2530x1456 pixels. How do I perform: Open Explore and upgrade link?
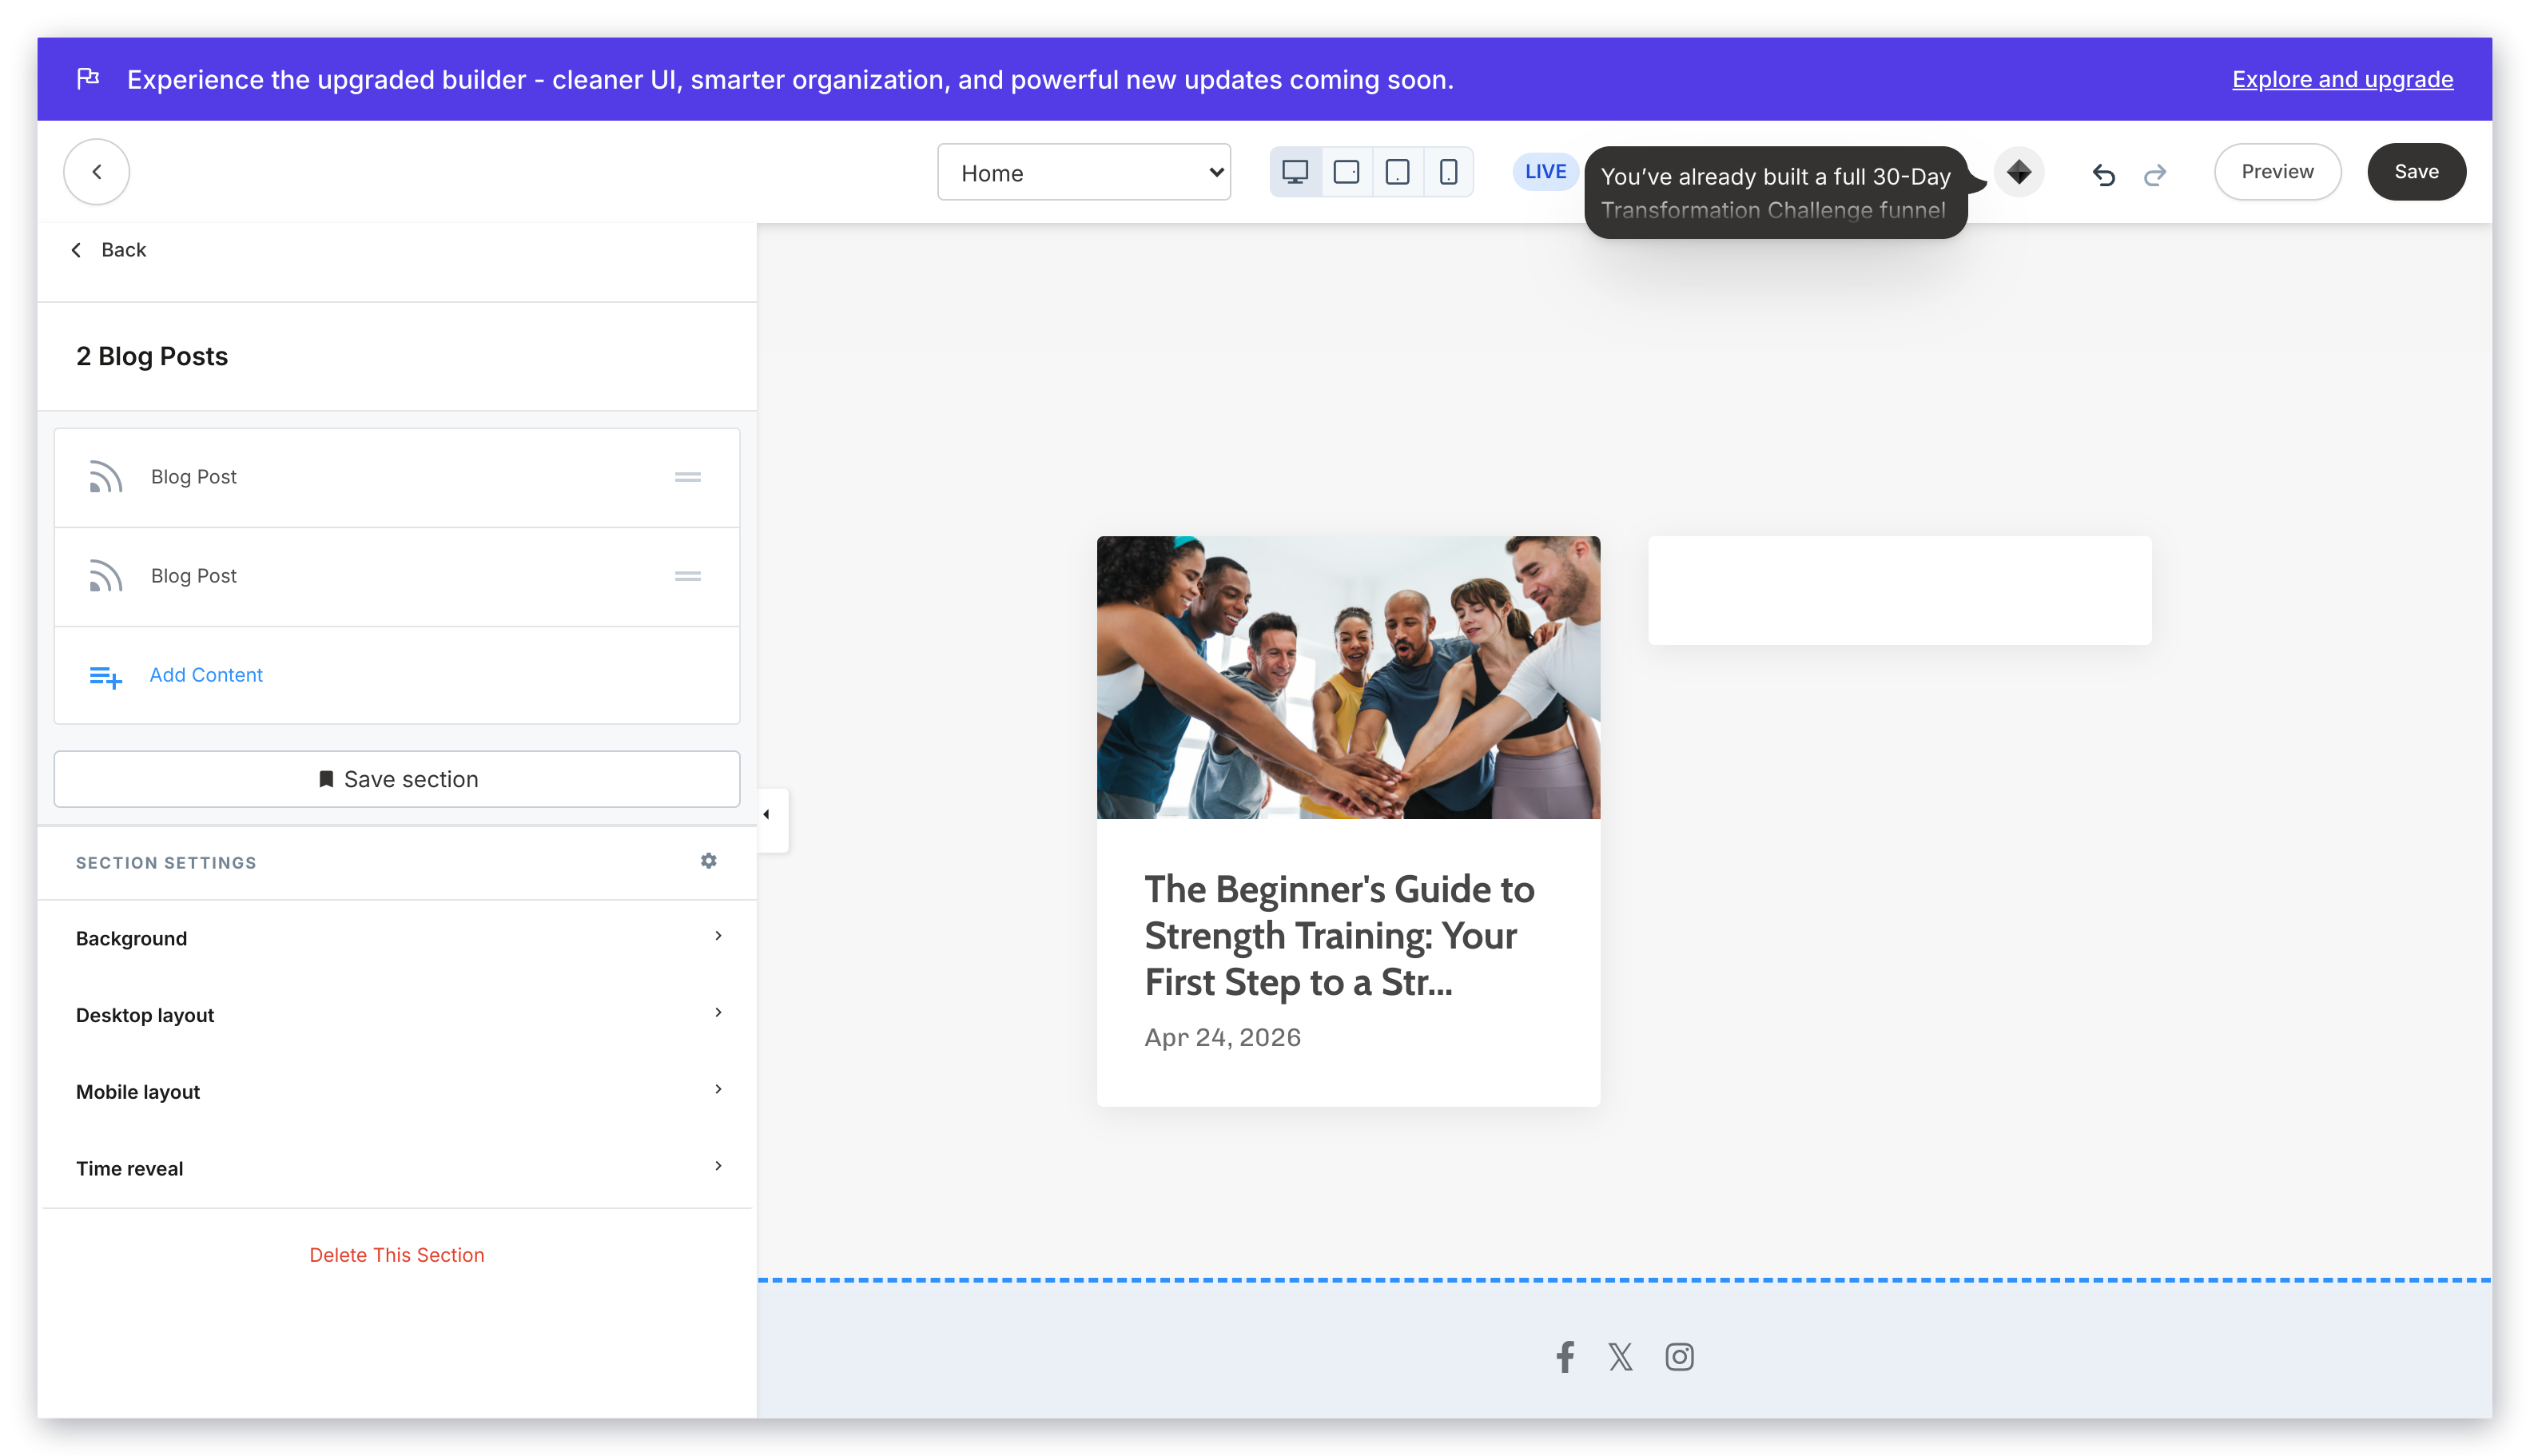[2342, 79]
